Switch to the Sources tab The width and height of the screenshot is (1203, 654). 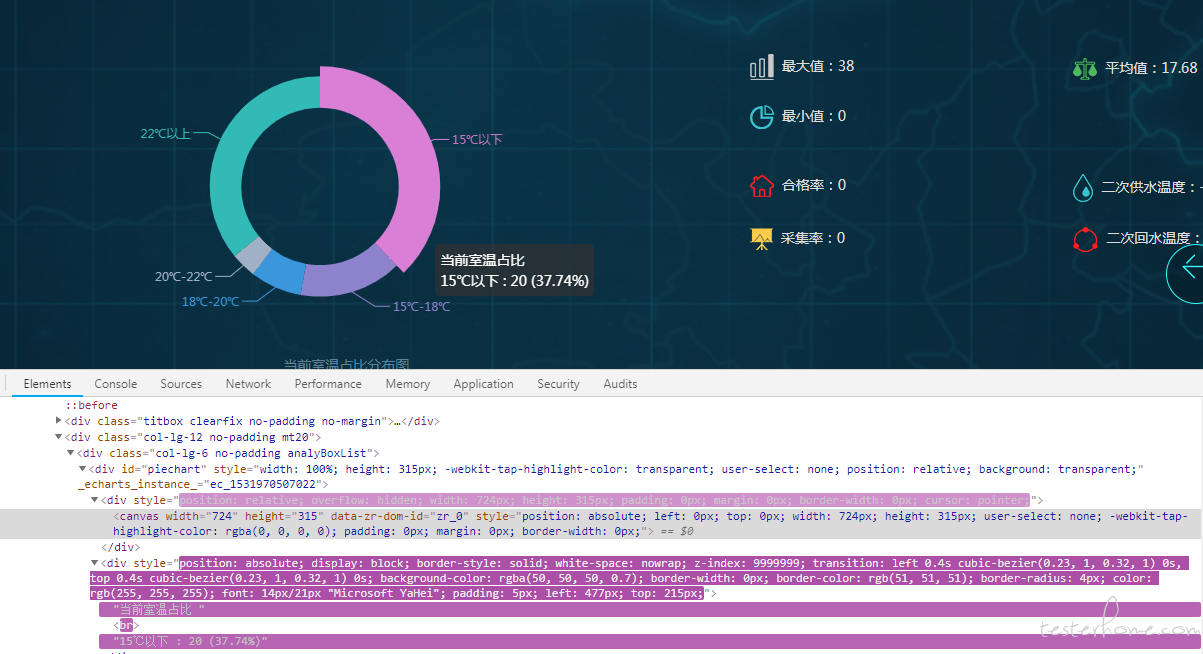(181, 384)
